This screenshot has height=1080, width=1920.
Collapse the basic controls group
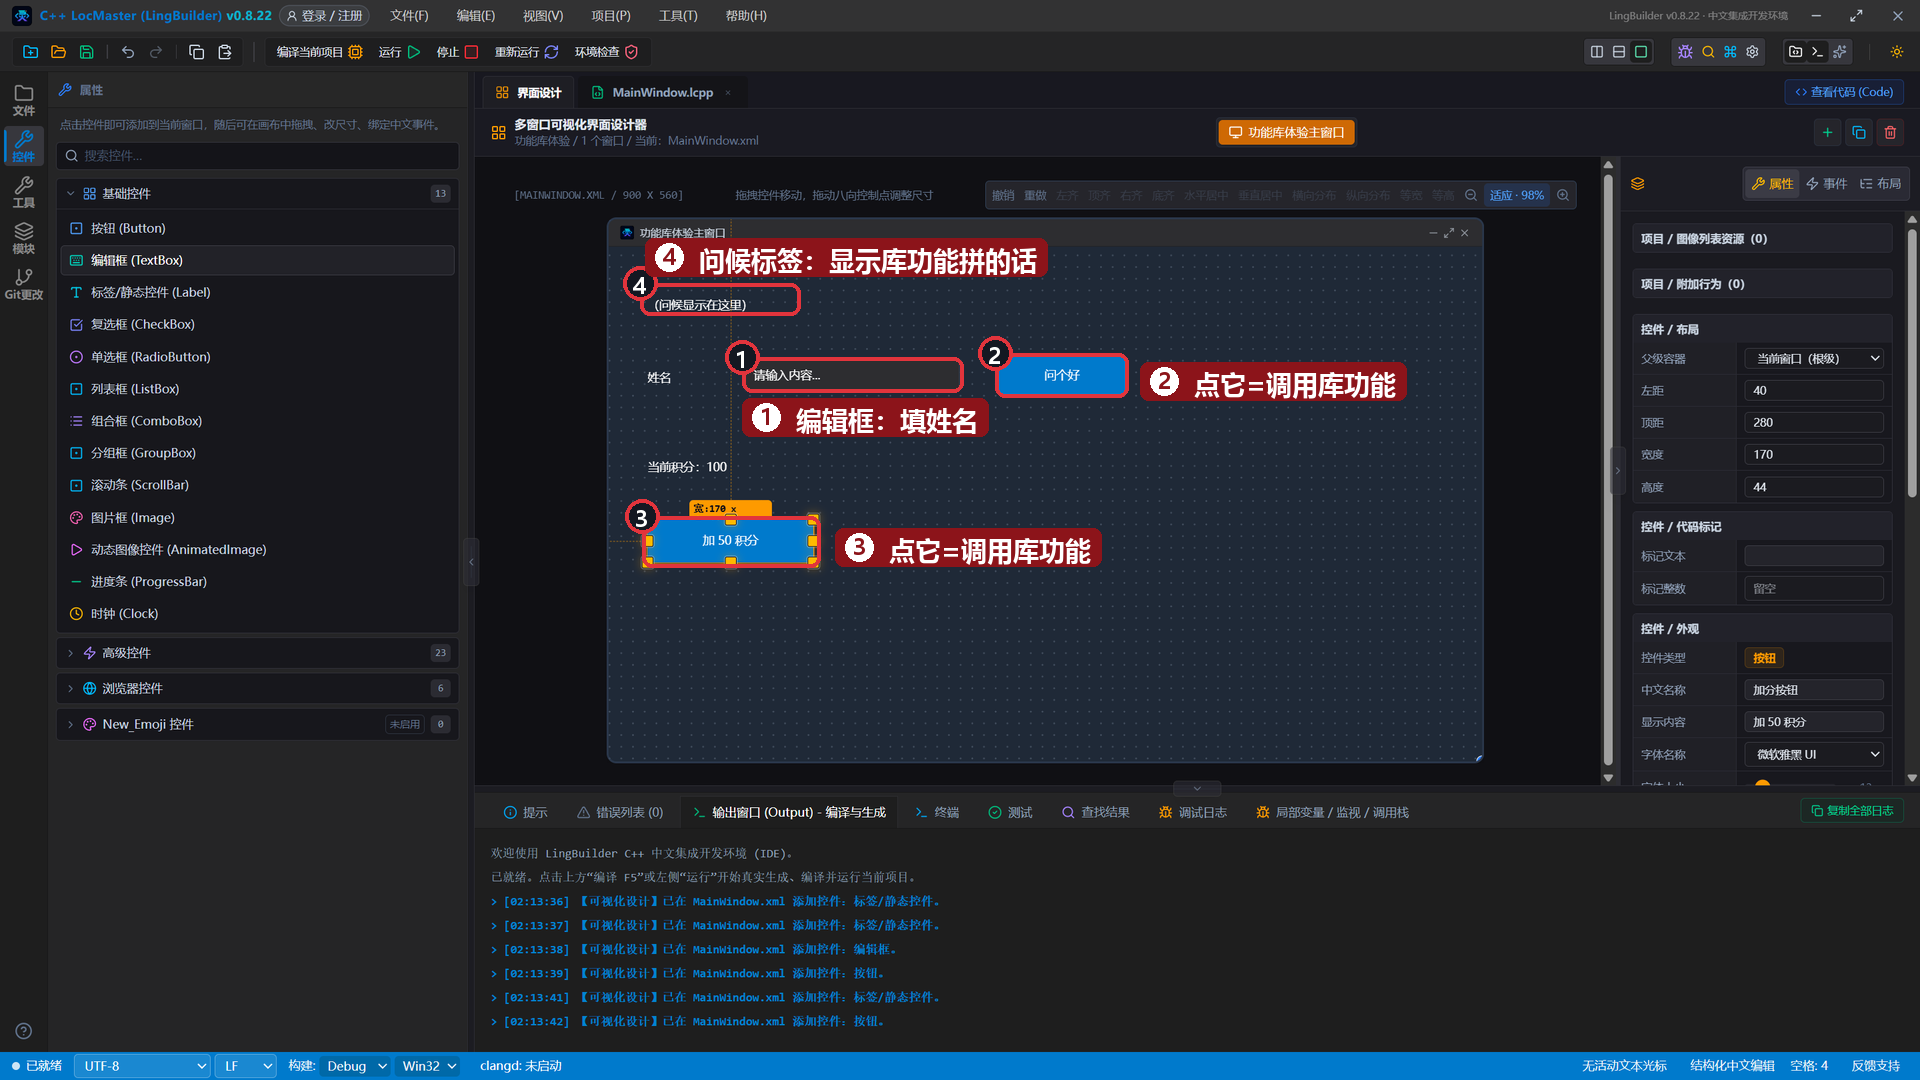(x=258, y=194)
